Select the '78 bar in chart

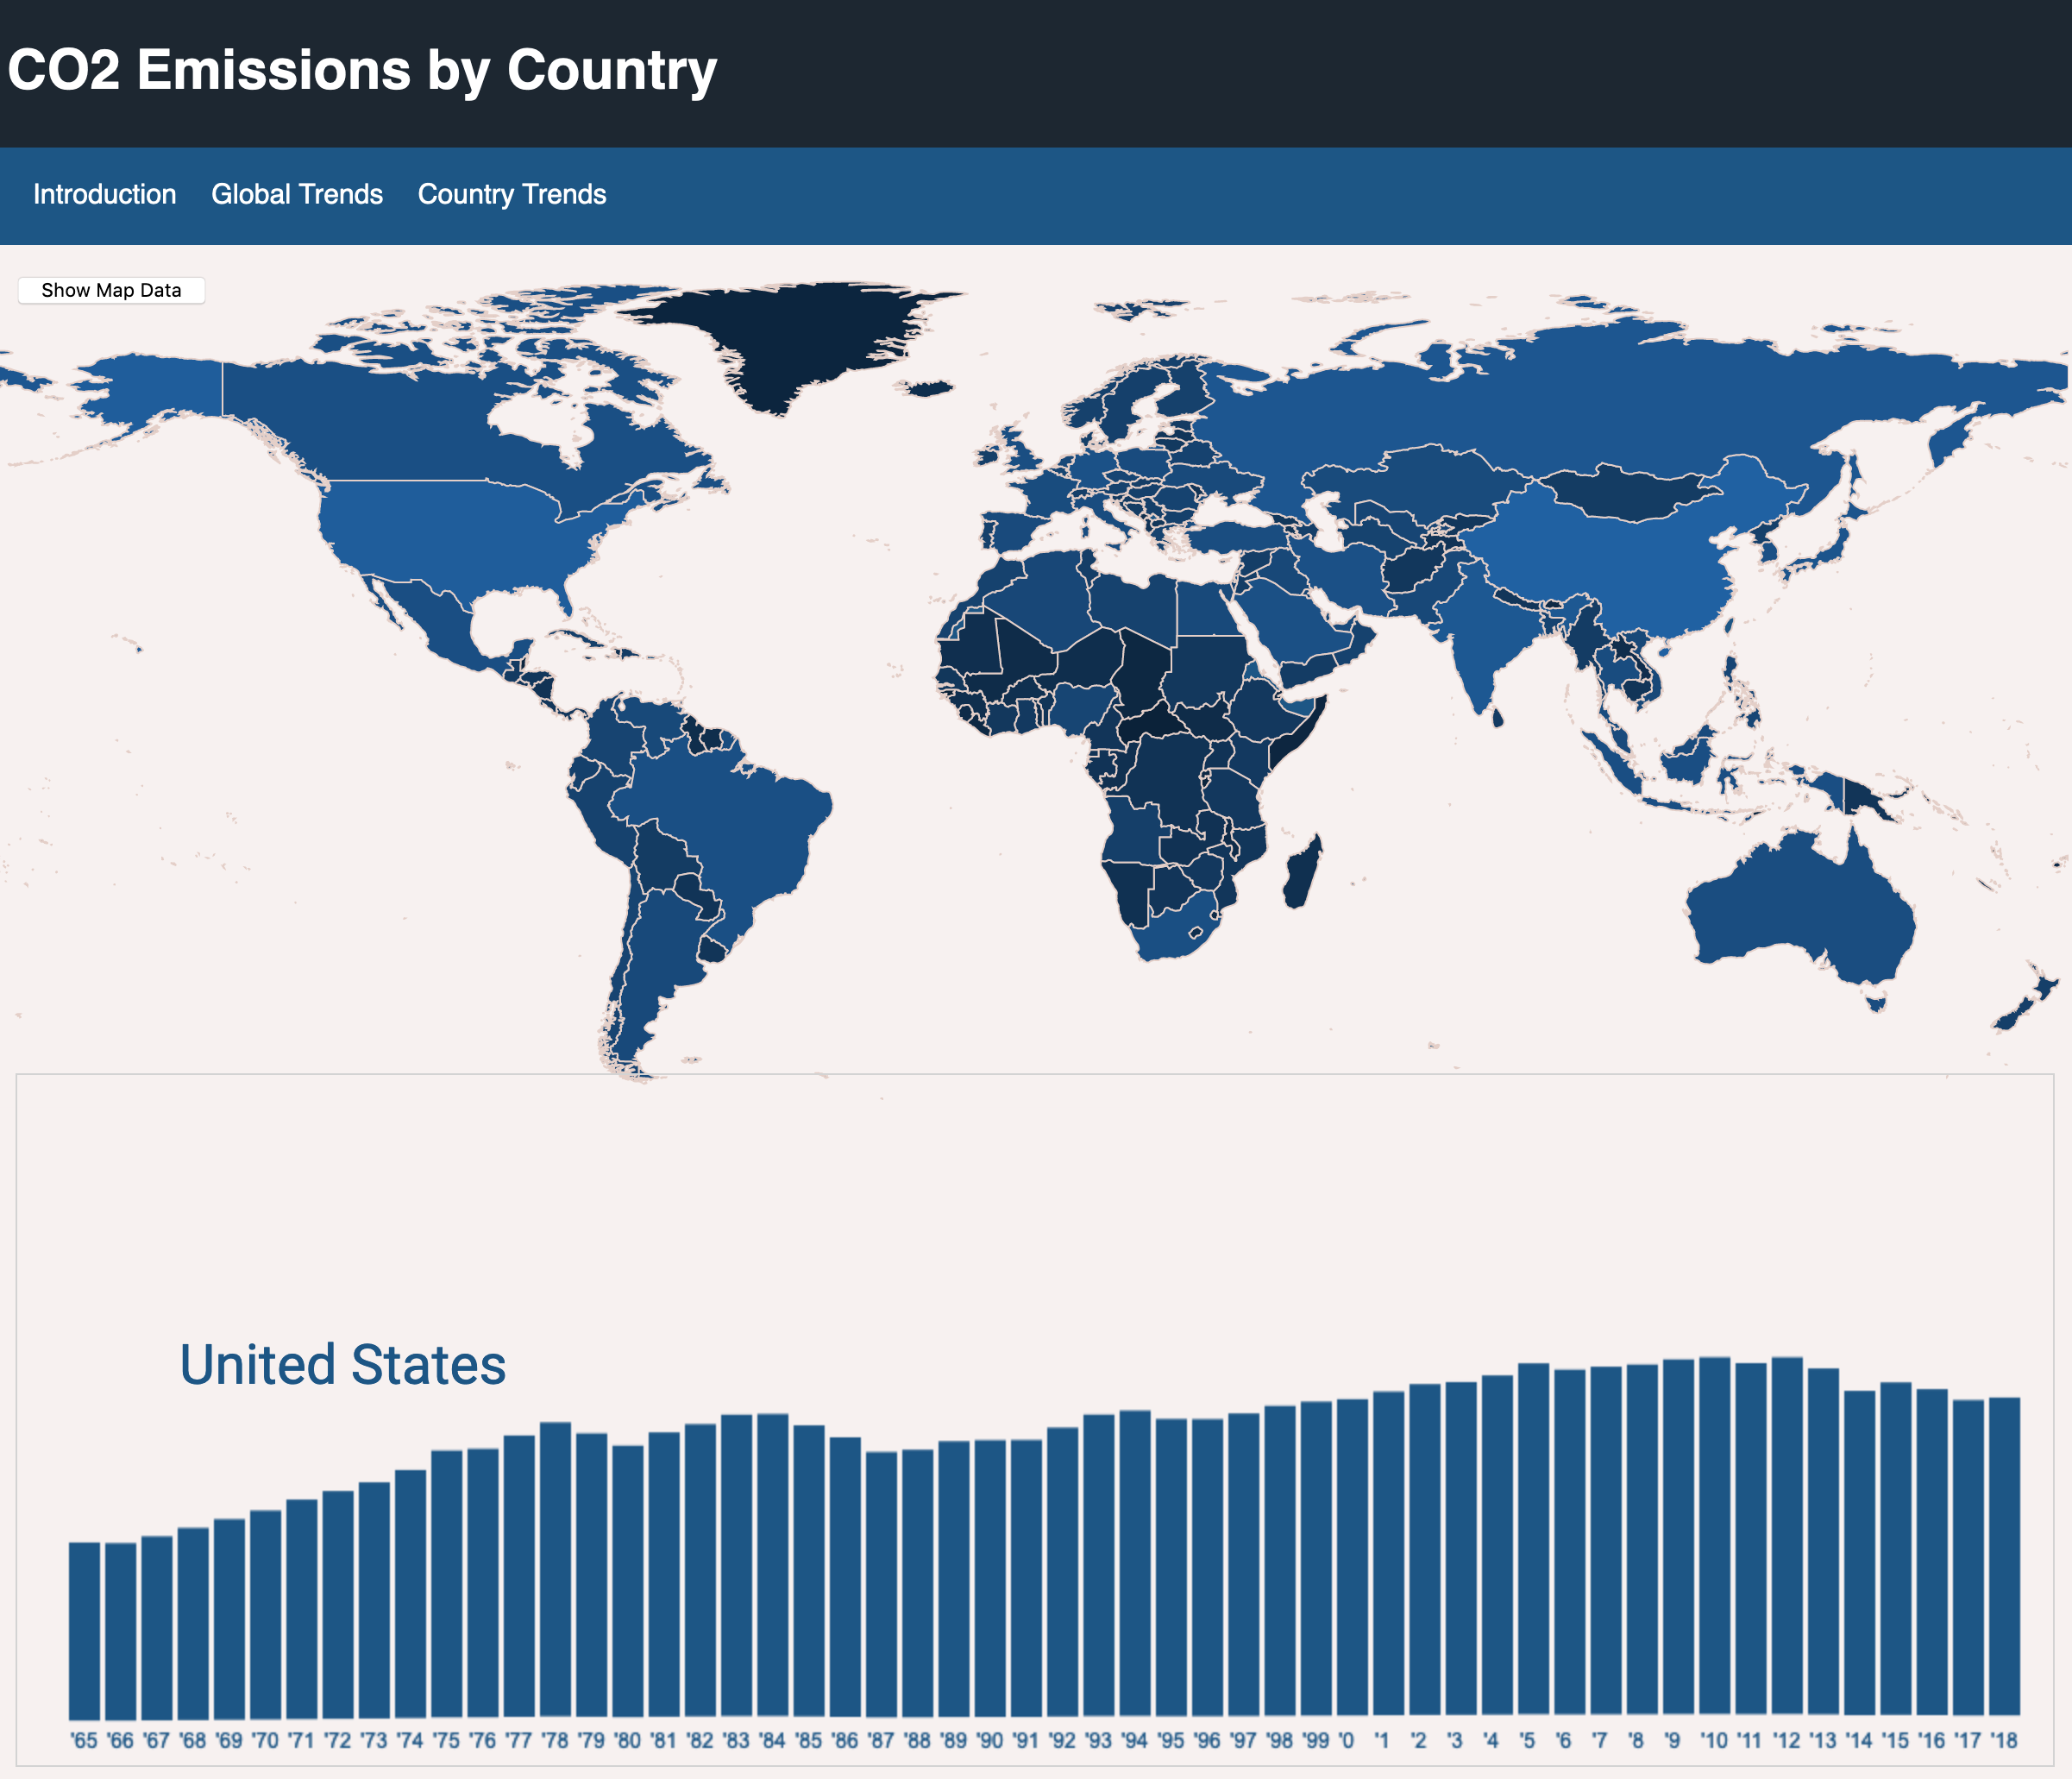tap(555, 1570)
